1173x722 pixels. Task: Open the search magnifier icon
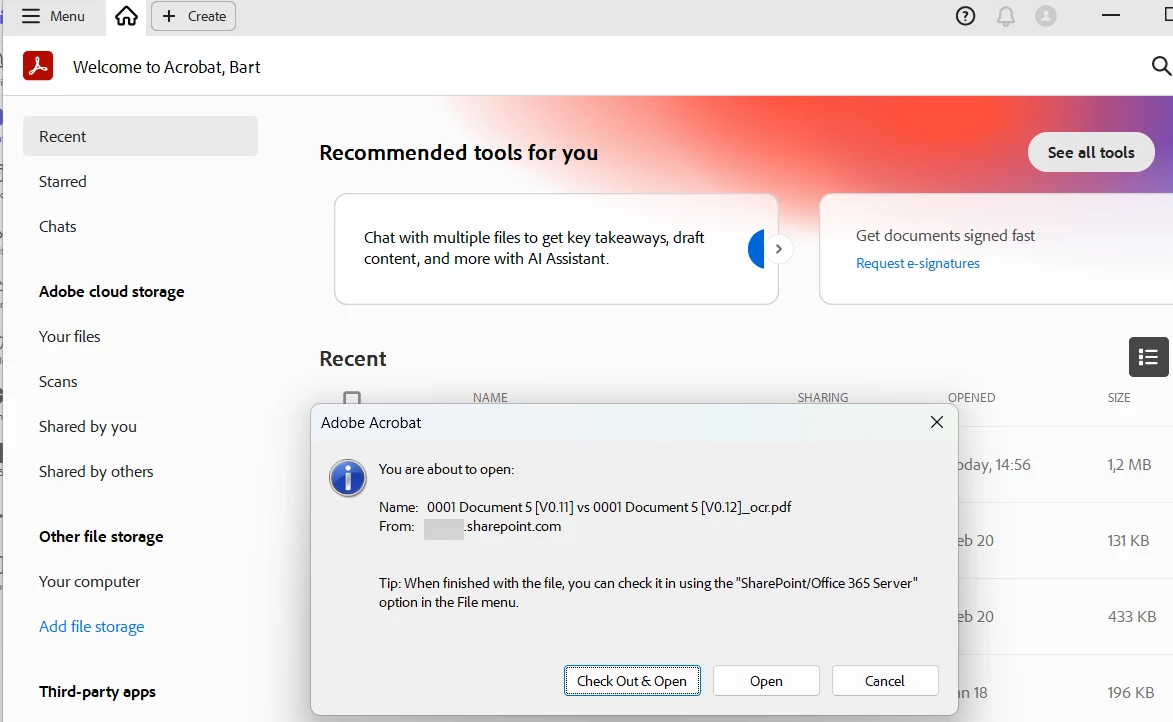tap(1160, 66)
